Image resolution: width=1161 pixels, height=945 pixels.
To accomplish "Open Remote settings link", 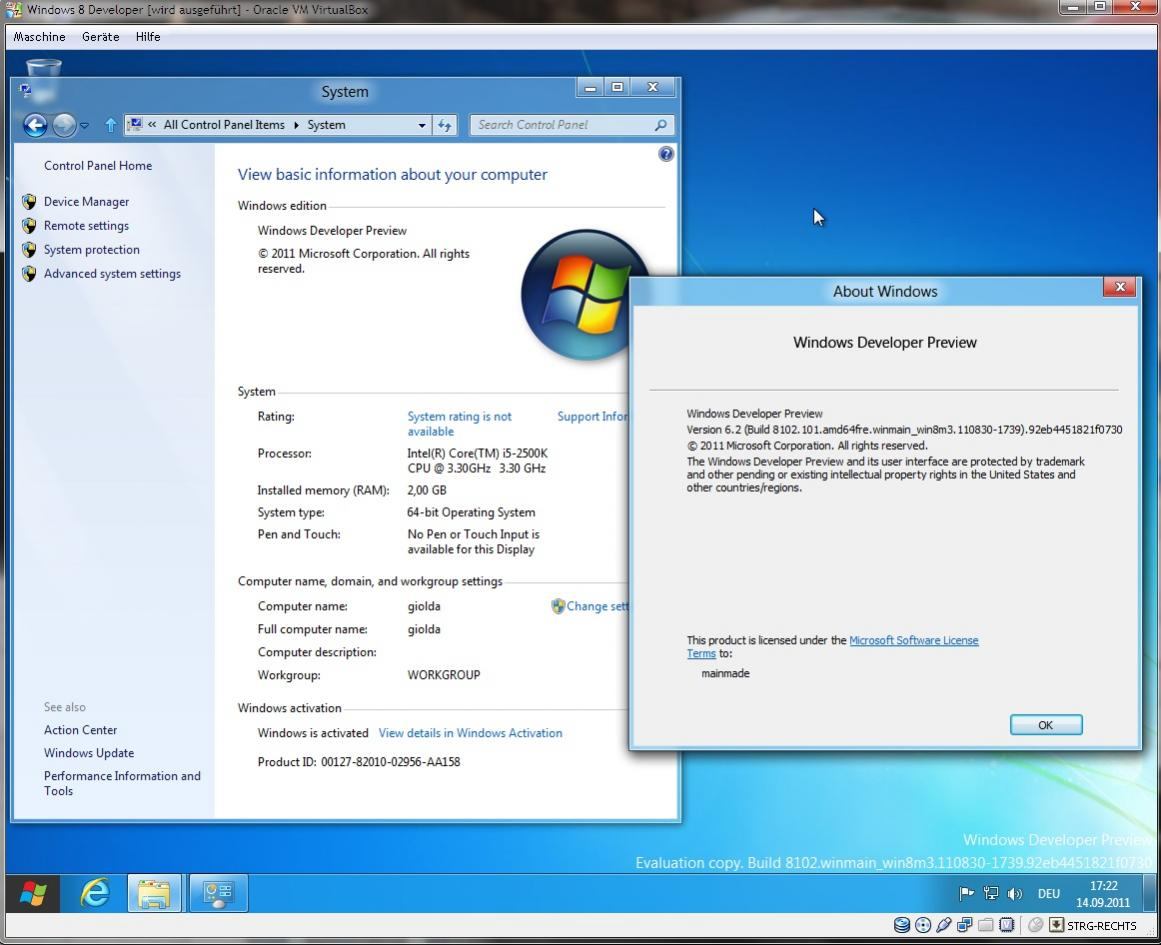I will coord(86,226).
